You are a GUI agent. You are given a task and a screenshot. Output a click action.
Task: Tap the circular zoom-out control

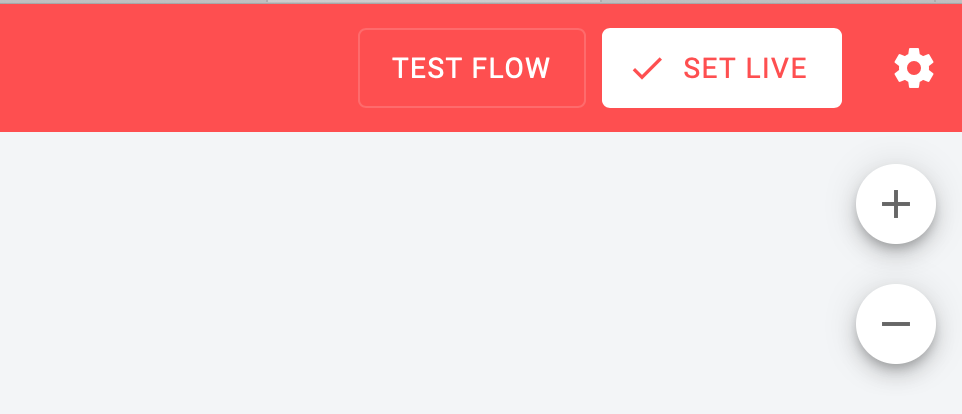[895, 324]
